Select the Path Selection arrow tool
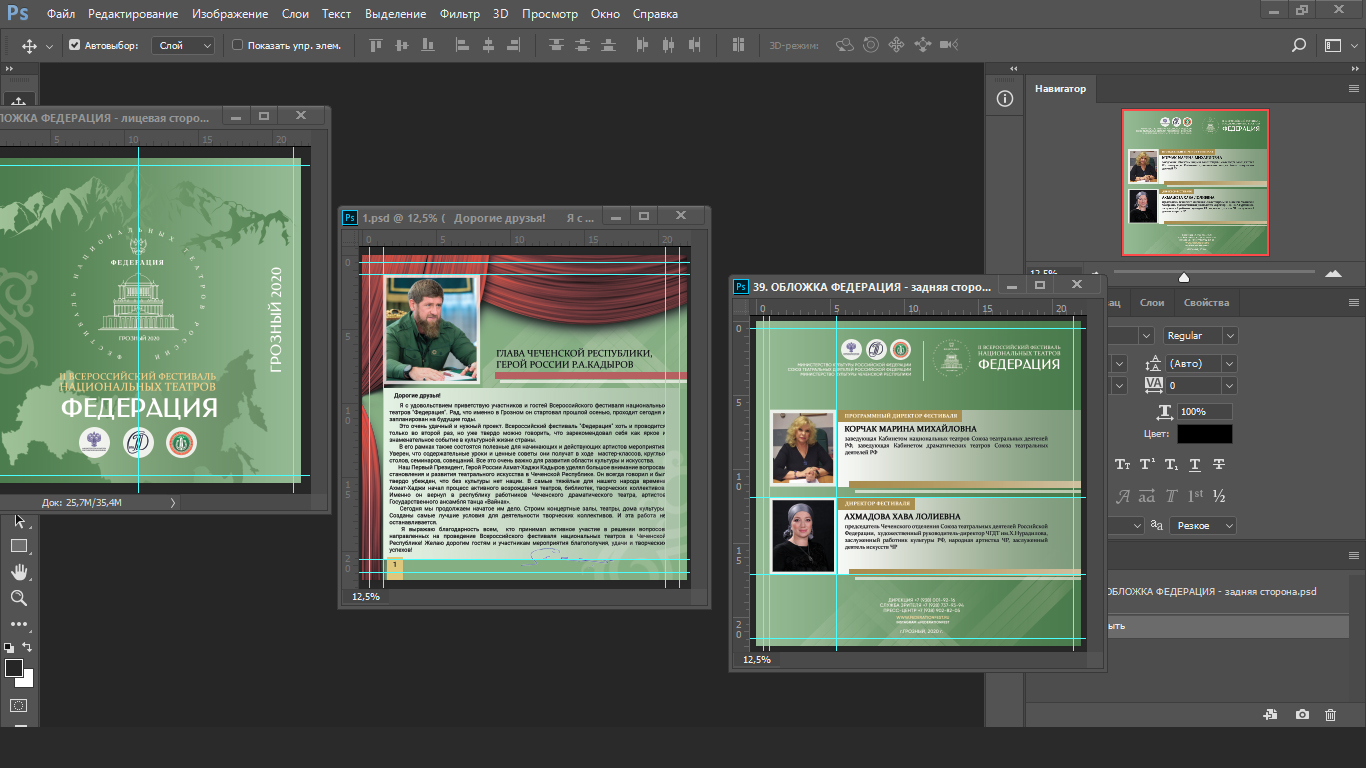 (x=18, y=521)
